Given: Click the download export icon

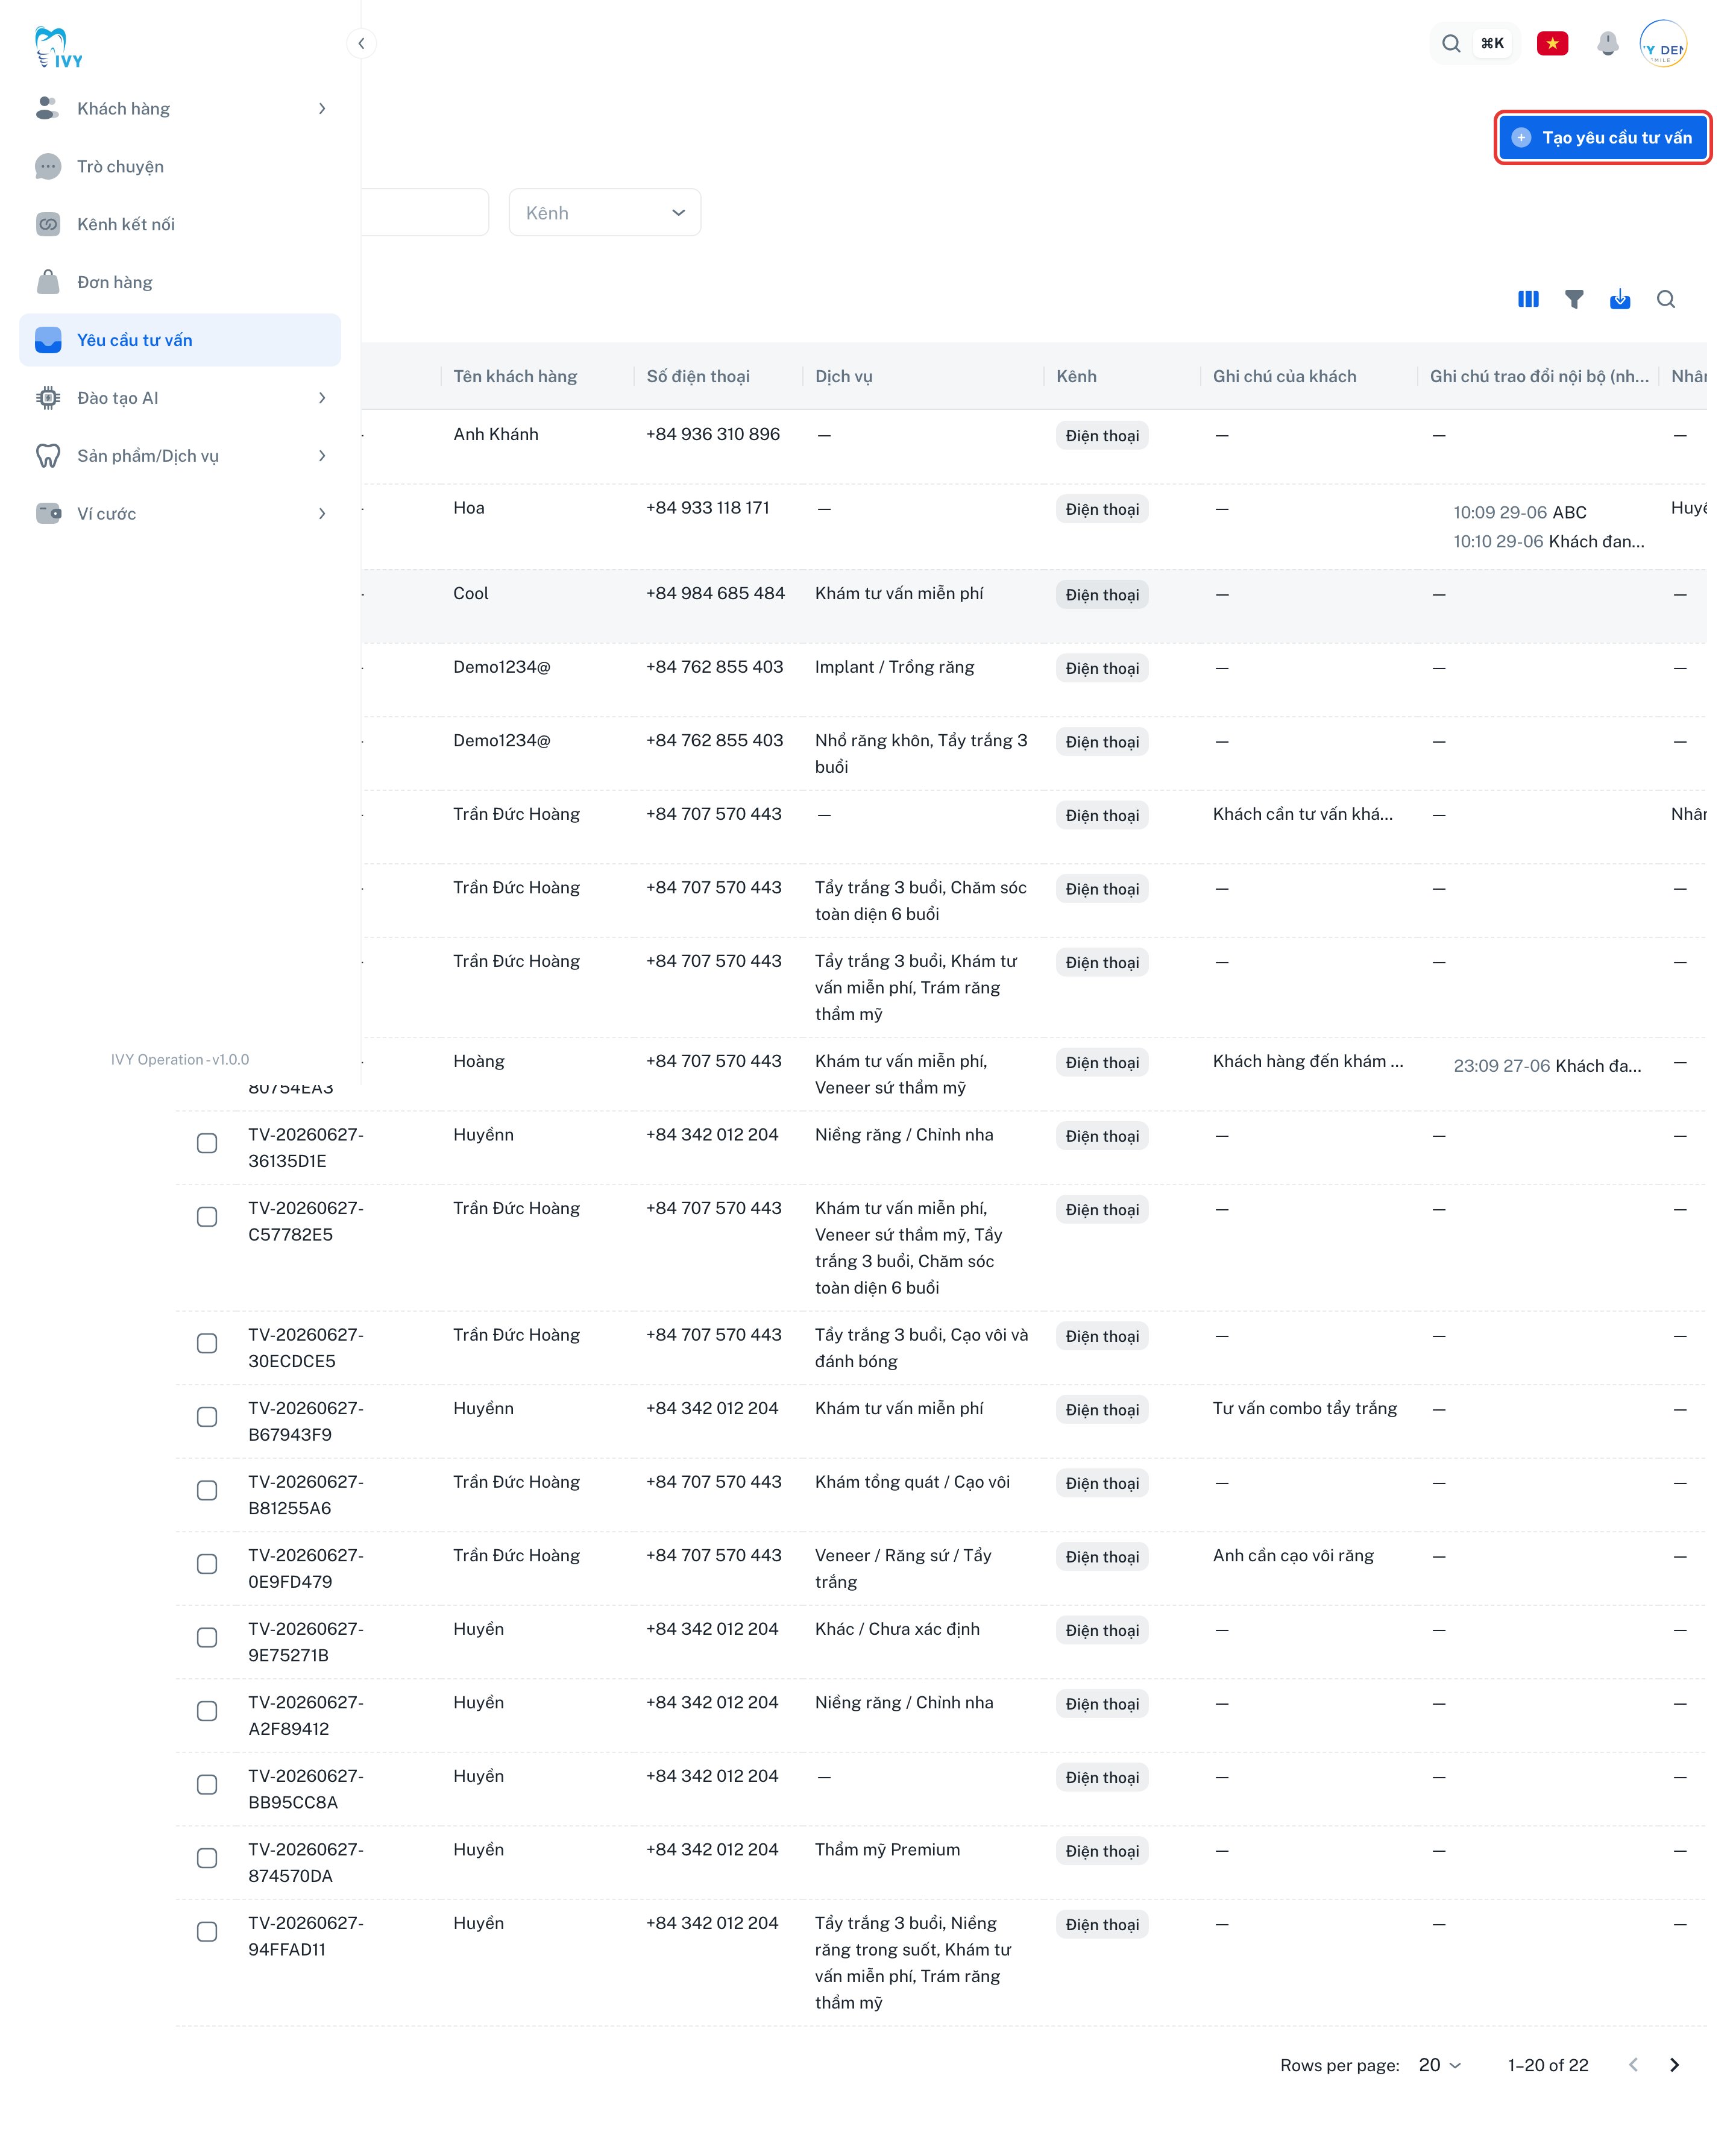Looking at the screenshot, I should click(x=1619, y=299).
